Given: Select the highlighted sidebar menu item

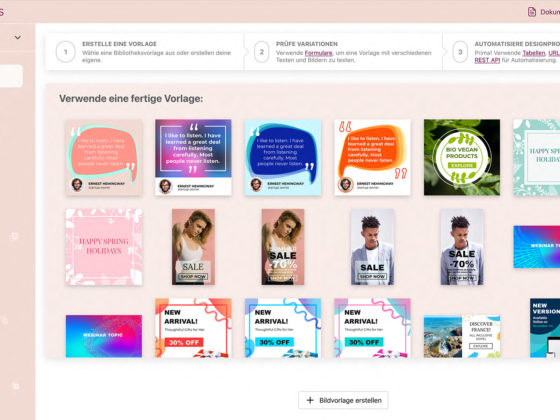Looking at the screenshot, I should [11, 76].
